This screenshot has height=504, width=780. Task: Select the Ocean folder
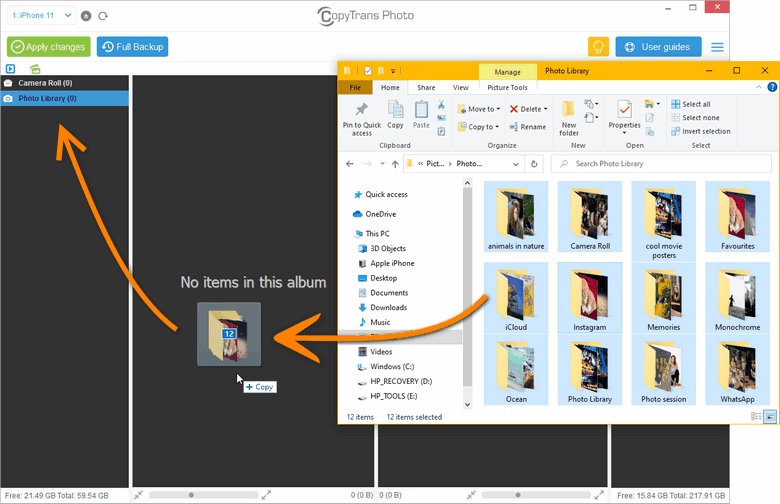coord(516,370)
